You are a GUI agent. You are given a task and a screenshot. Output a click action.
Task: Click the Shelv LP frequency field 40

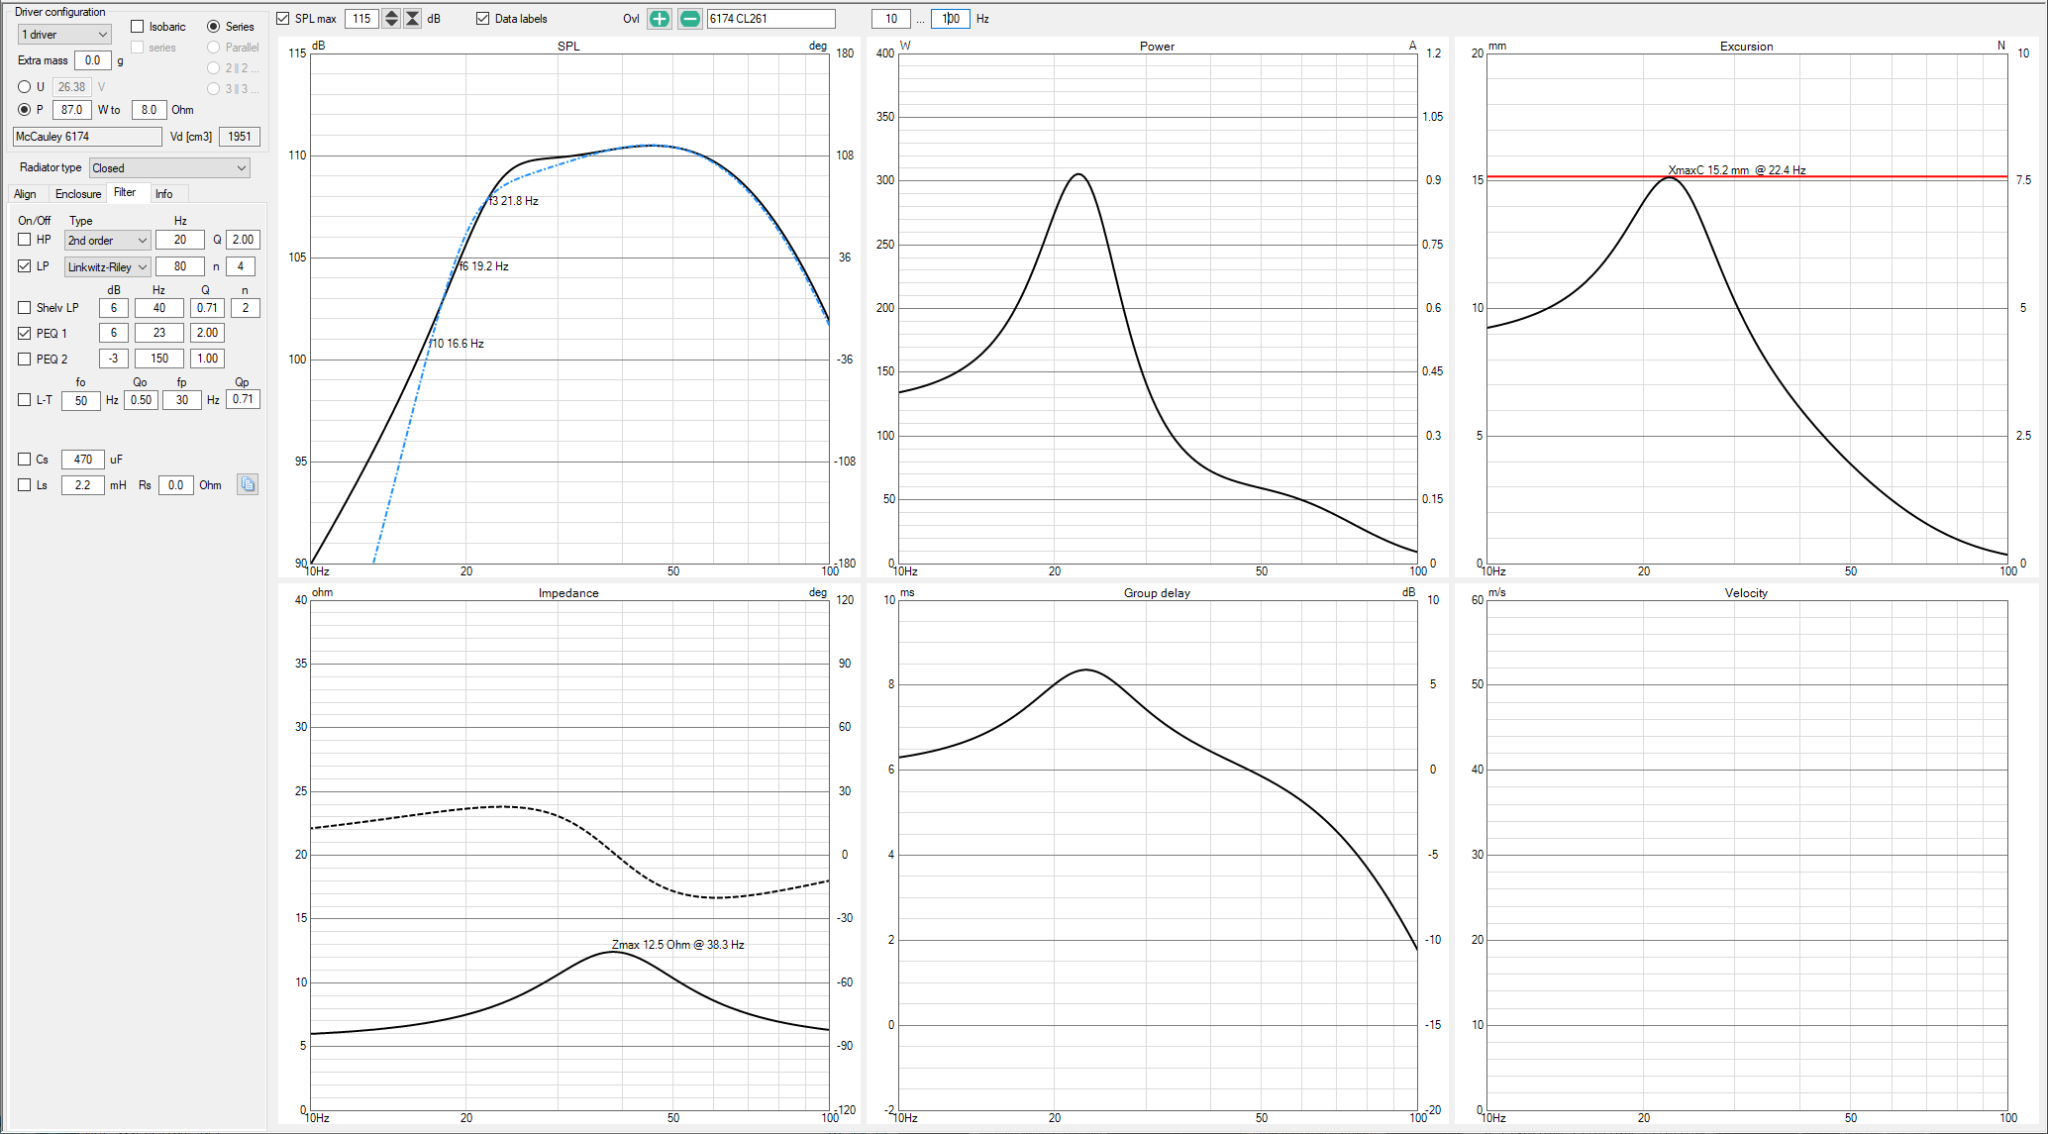[x=159, y=308]
